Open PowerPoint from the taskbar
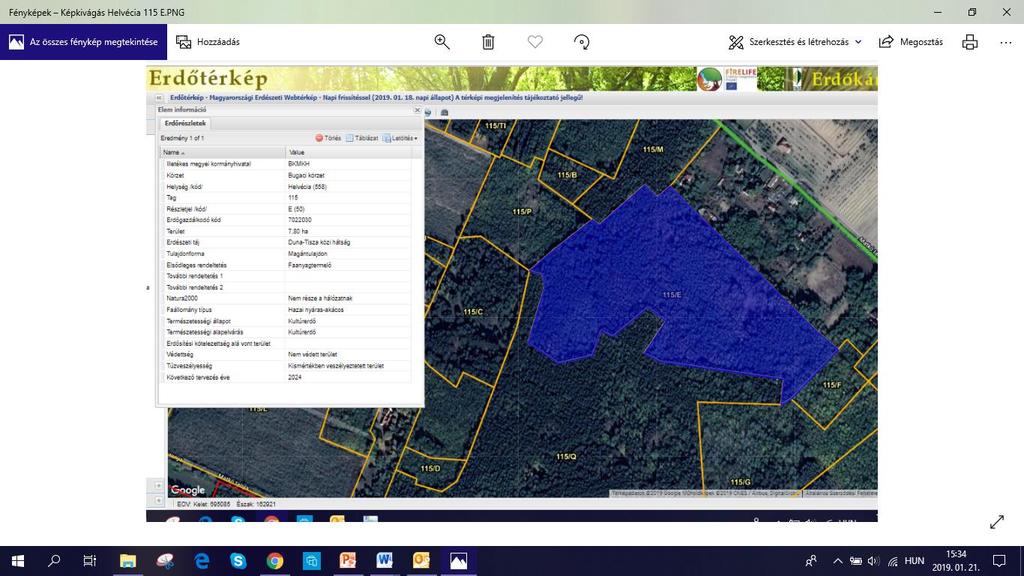Image resolution: width=1024 pixels, height=576 pixels. (347, 561)
